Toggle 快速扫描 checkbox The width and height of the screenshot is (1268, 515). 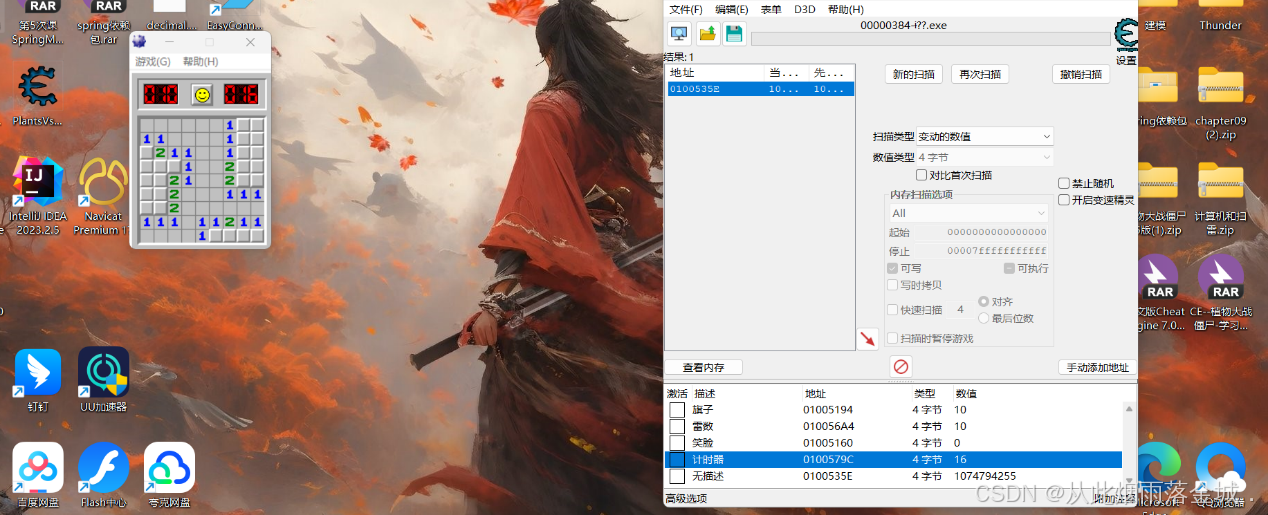pyautogui.click(x=892, y=310)
